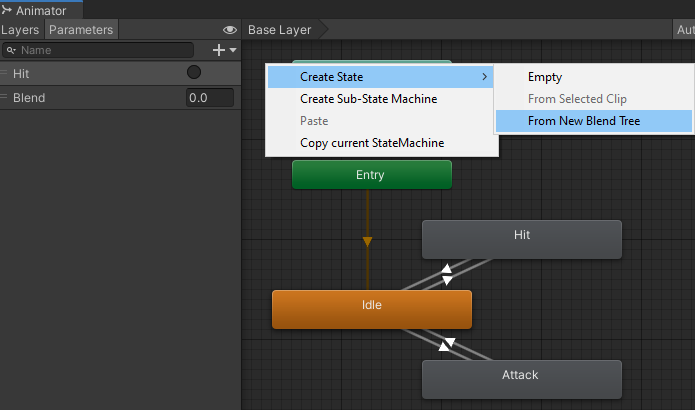Grab the drag handle beside the Hit parameter
The width and height of the screenshot is (695, 410).
(5, 73)
